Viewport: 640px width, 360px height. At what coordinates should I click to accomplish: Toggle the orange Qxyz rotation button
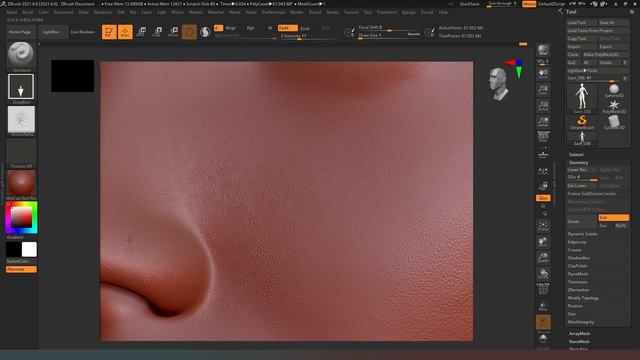click(543, 198)
